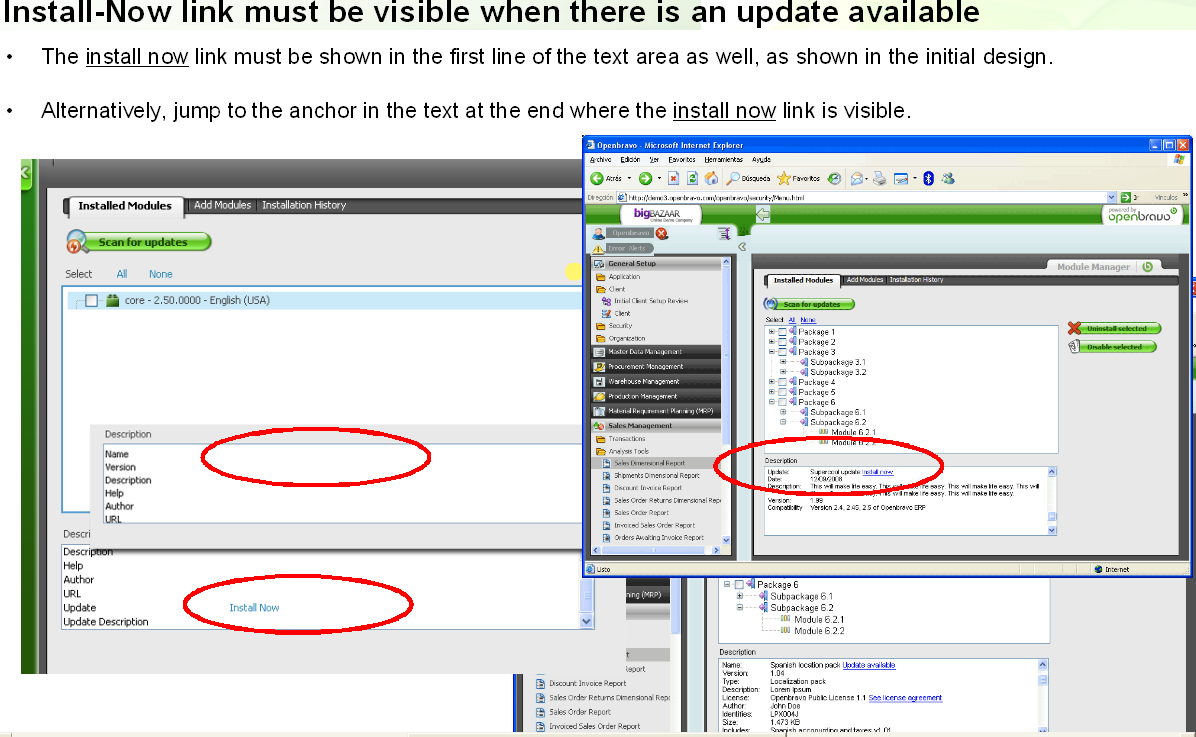This screenshot has height=737, width=1196.
Task: Click the install now link in IE description
Action: tap(877, 472)
